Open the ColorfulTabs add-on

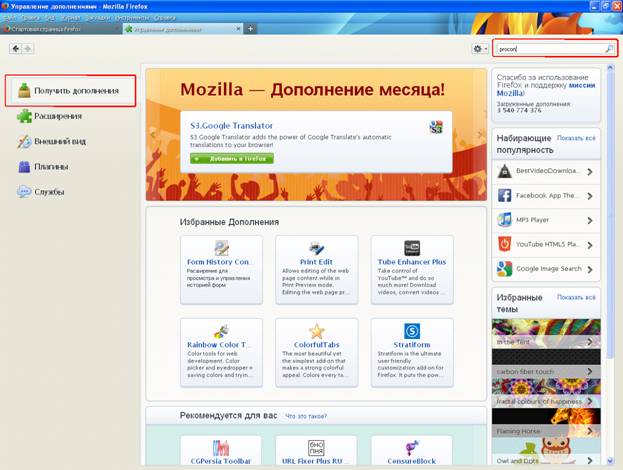[x=316, y=353]
